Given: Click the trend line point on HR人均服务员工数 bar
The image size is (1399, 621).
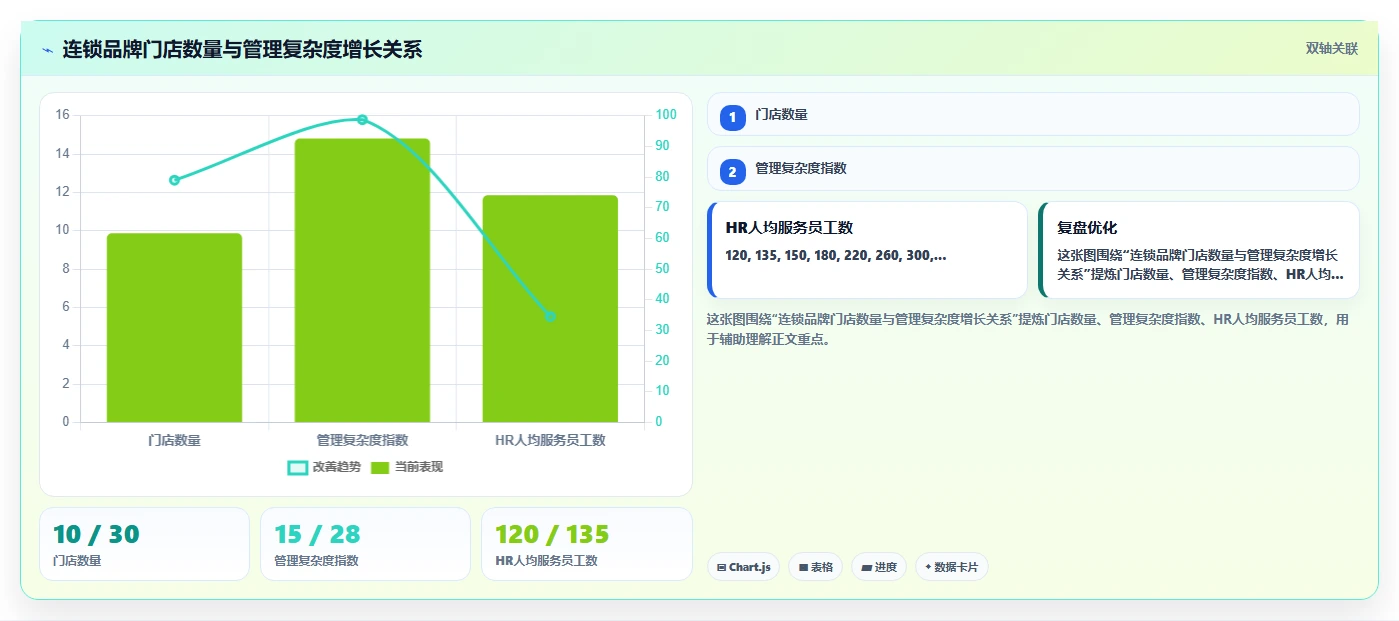Looking at the screenshot, I should pyautogui.click(x=550, y=316).
